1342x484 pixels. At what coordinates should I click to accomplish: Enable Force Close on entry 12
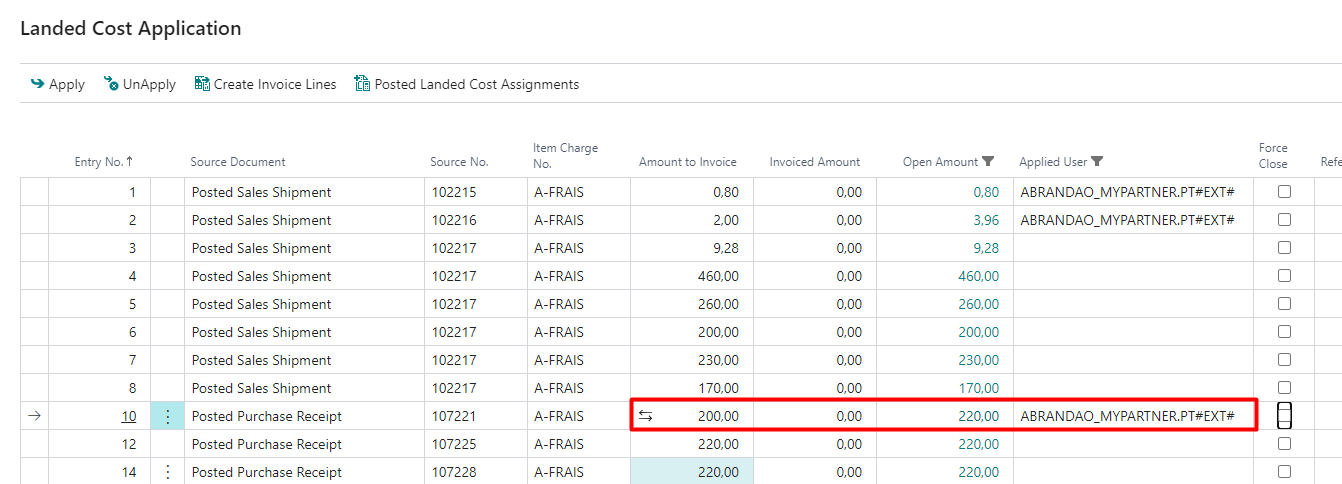click(1284, 444)
